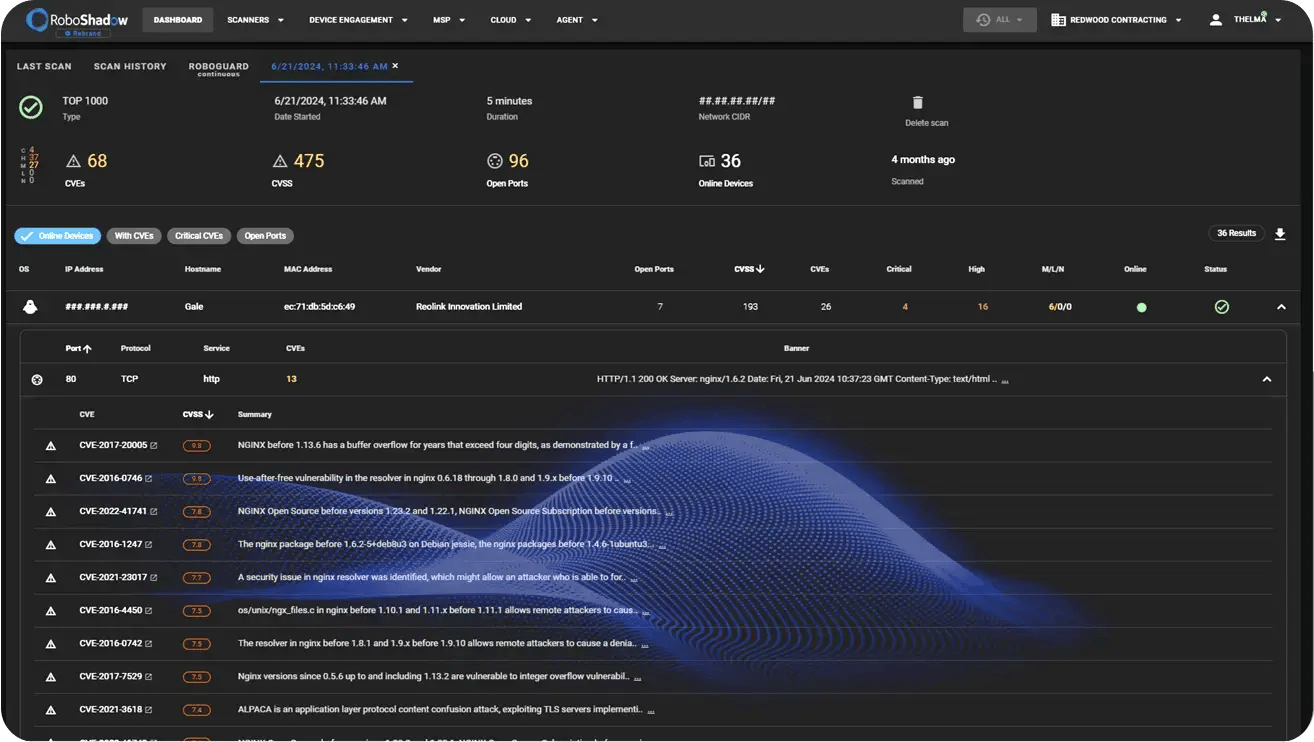Click the port 80 globe service icon
The image size is (1314, 742).
(37, 380)
